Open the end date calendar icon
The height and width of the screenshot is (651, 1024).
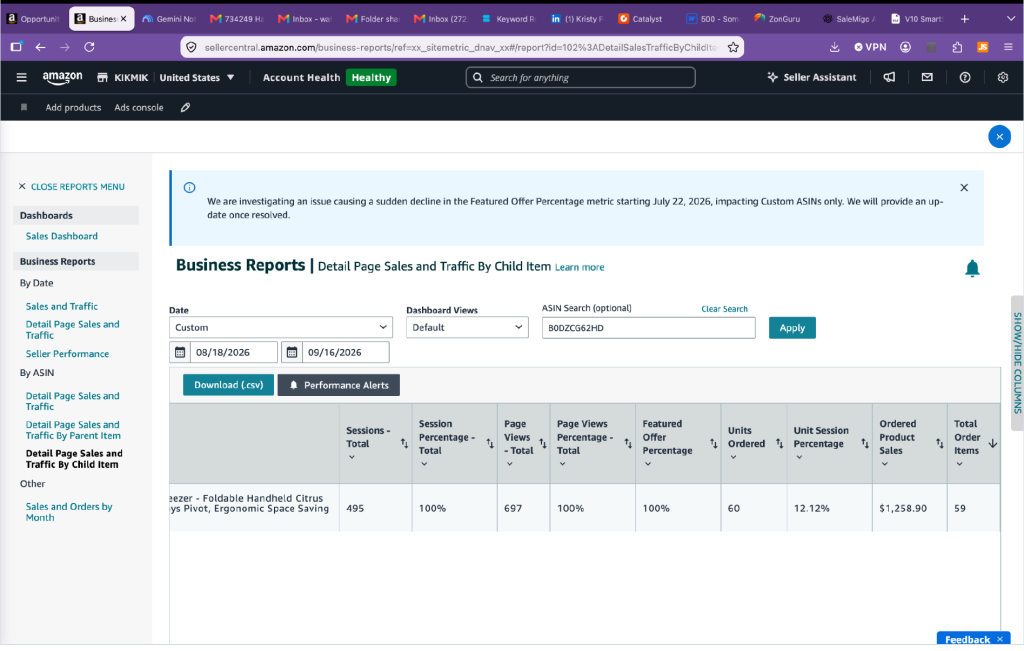pos(292,353)
